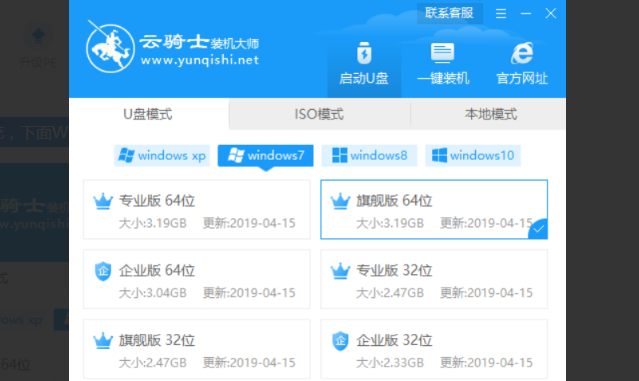Open the 一键装机 one-click install section
This screenshot has width=639, height=381.
point(443,64)
